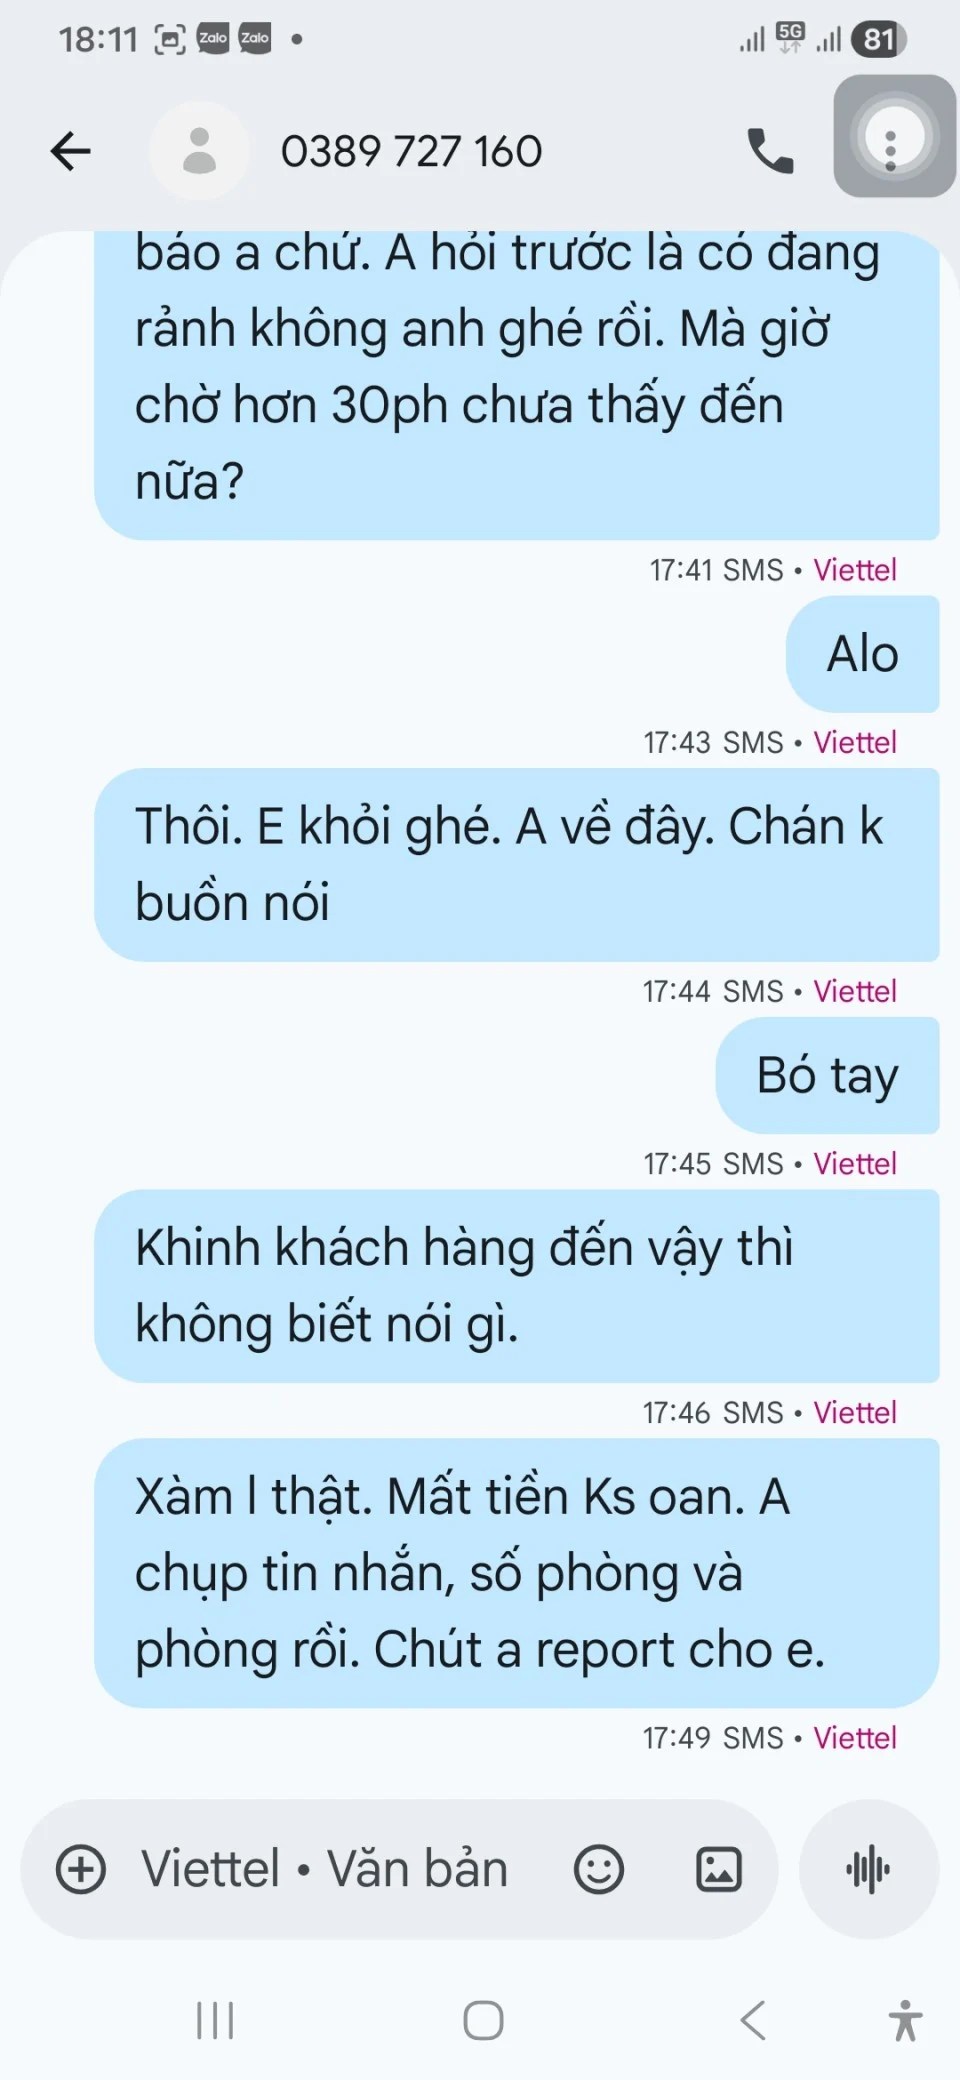
Task: Tap the Android recent apps button
Action: (x=215, y=2021)
